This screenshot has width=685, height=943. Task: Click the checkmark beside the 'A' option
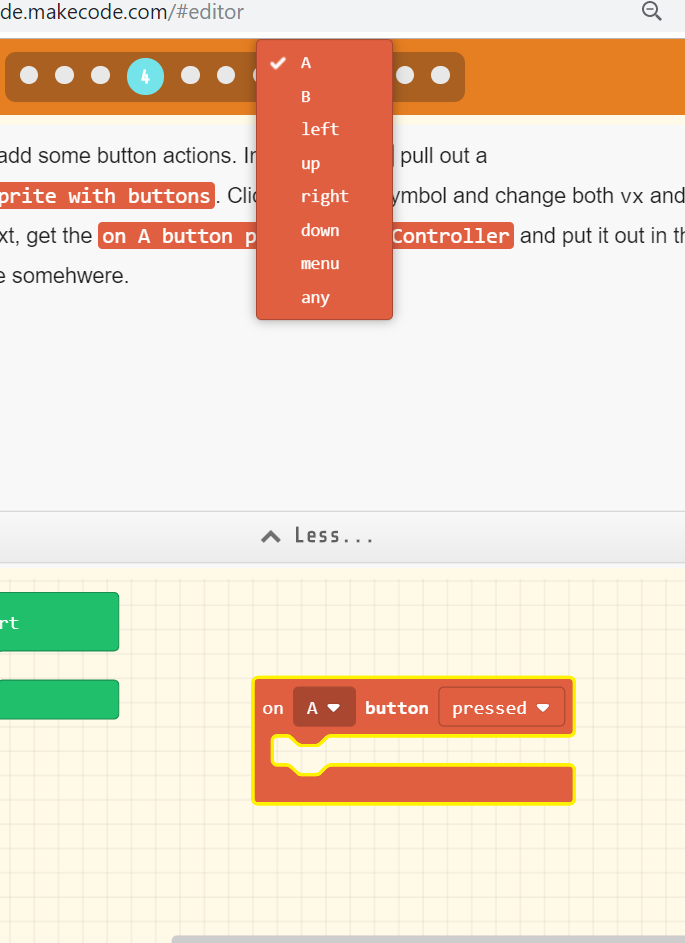tap(277, 62)
